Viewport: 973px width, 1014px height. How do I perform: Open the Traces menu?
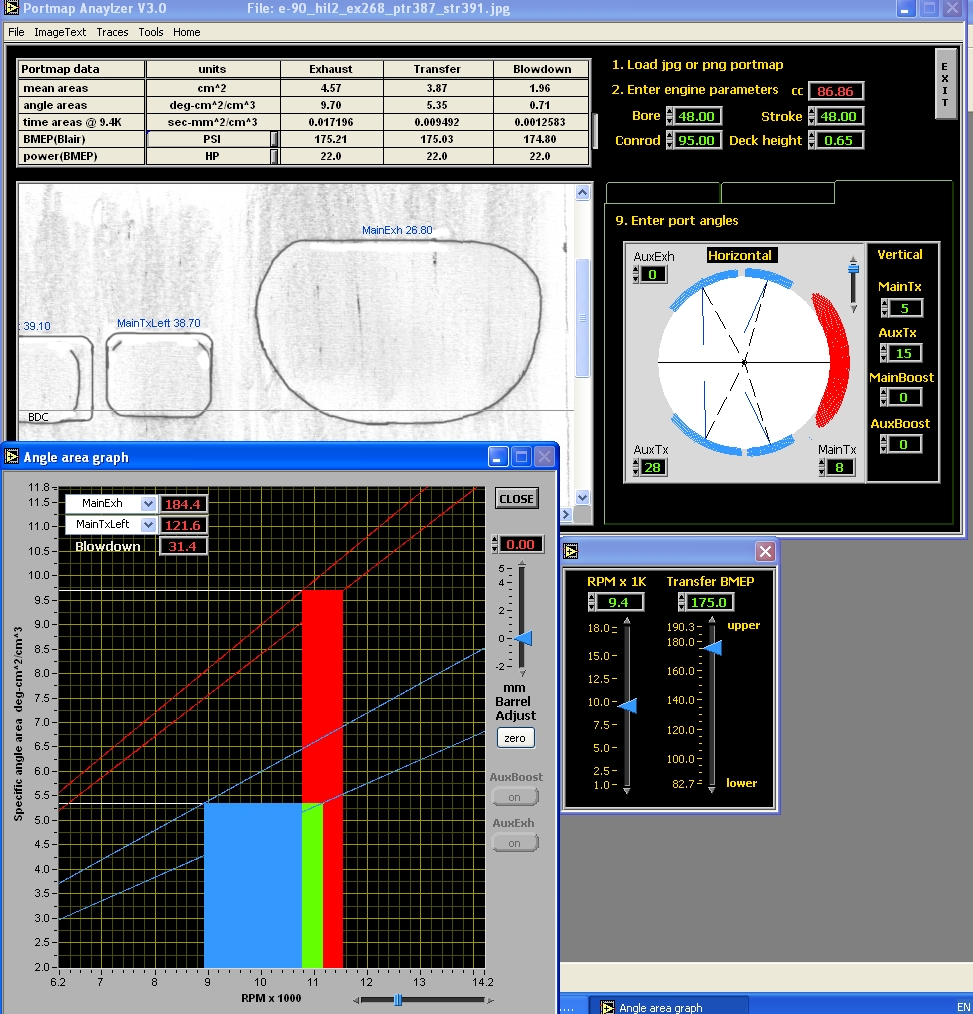(112, 32)
